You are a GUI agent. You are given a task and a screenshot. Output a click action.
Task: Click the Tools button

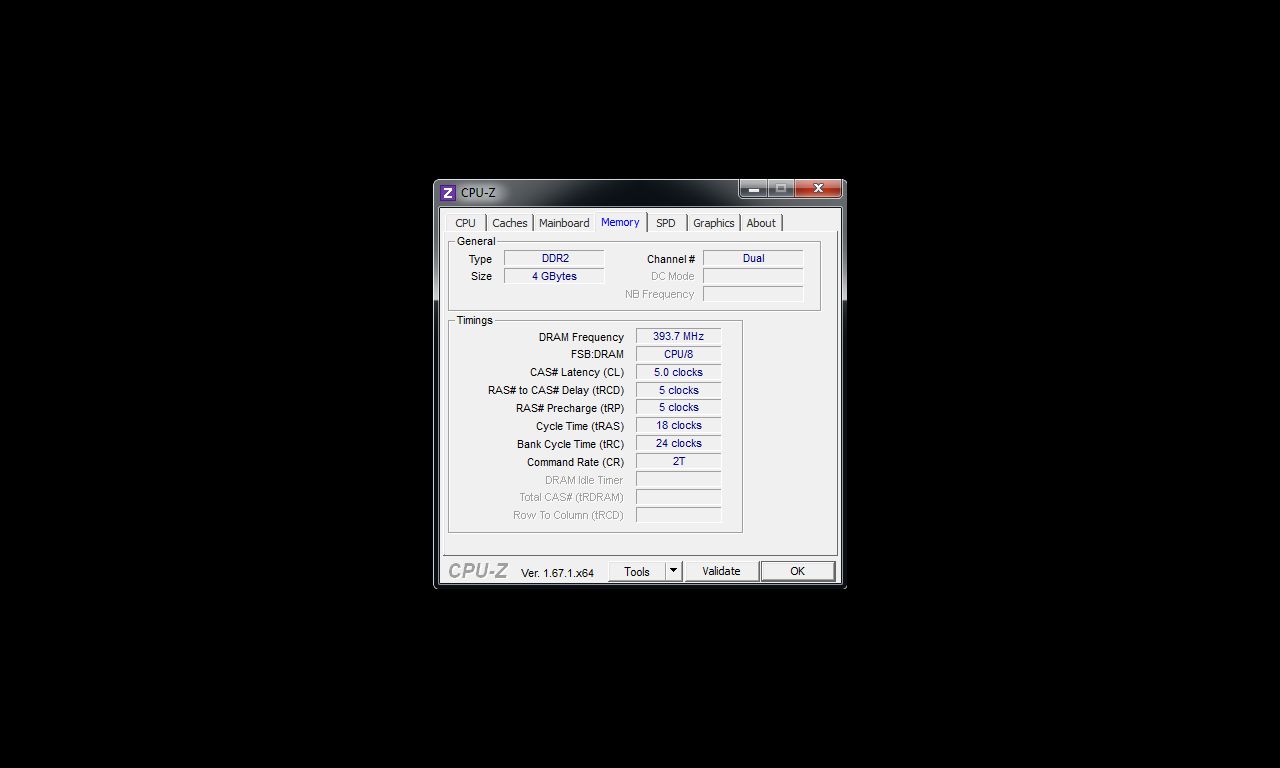tap(637, 572)
